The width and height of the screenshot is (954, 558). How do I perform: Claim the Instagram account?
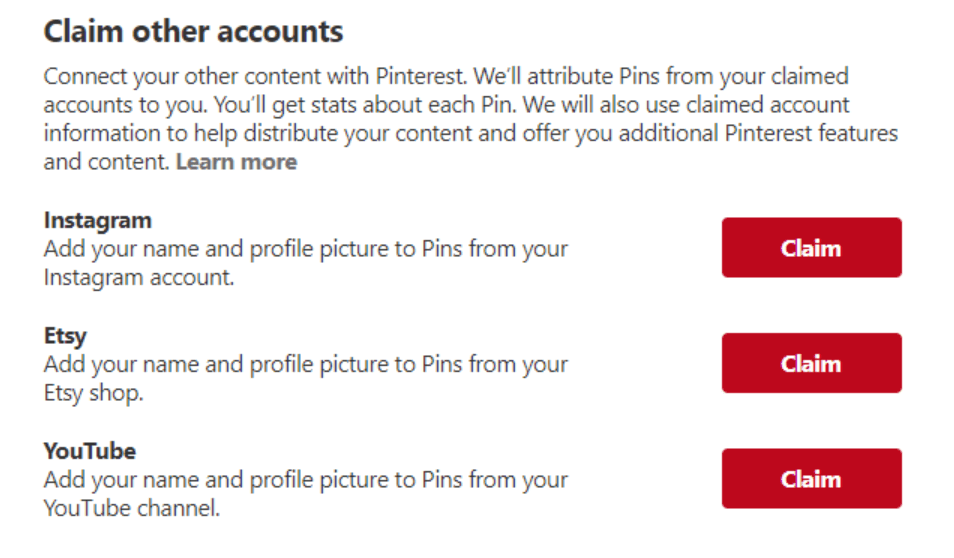pyautogui.click(x=812, y=248)
